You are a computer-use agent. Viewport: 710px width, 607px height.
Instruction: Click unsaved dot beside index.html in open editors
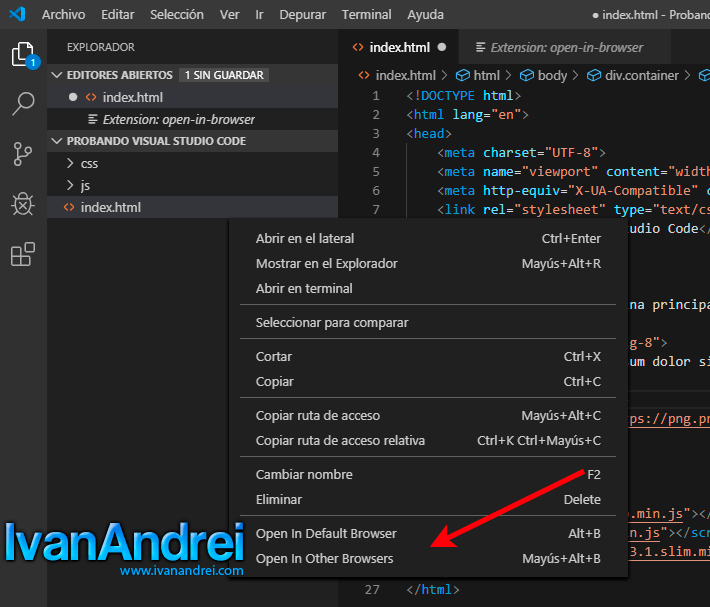coord(73,97)
